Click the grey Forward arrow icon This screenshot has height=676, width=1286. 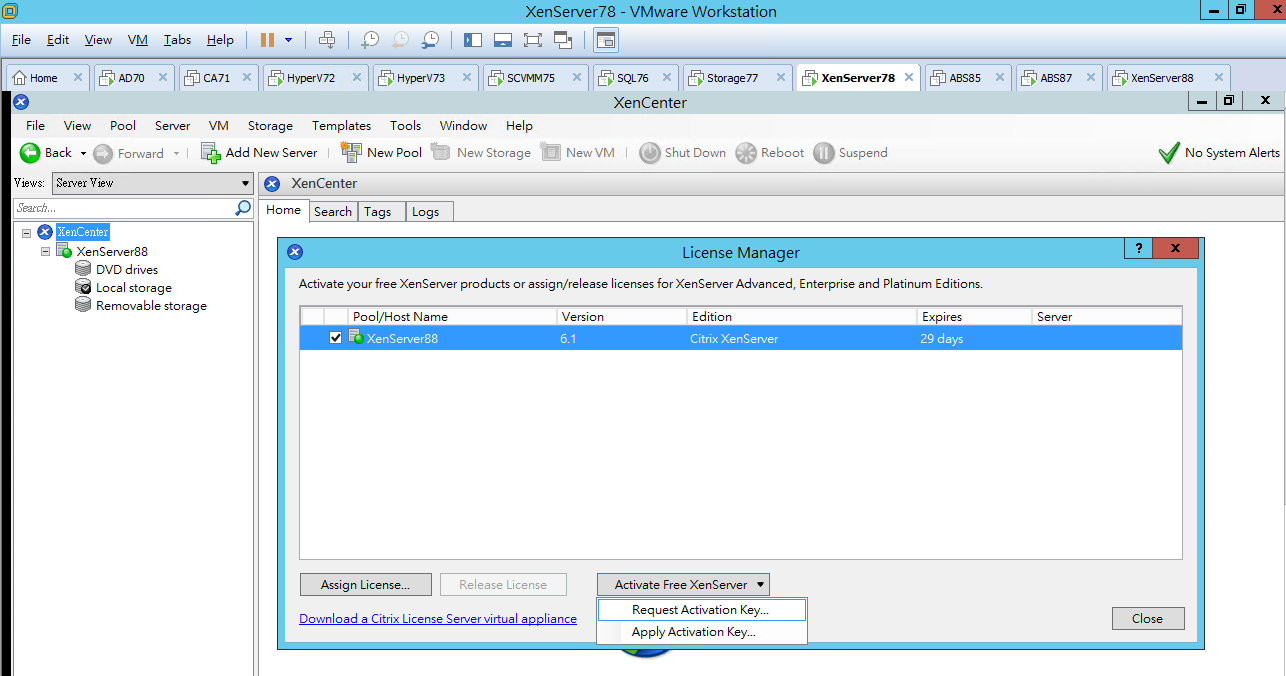pos(103,153)
